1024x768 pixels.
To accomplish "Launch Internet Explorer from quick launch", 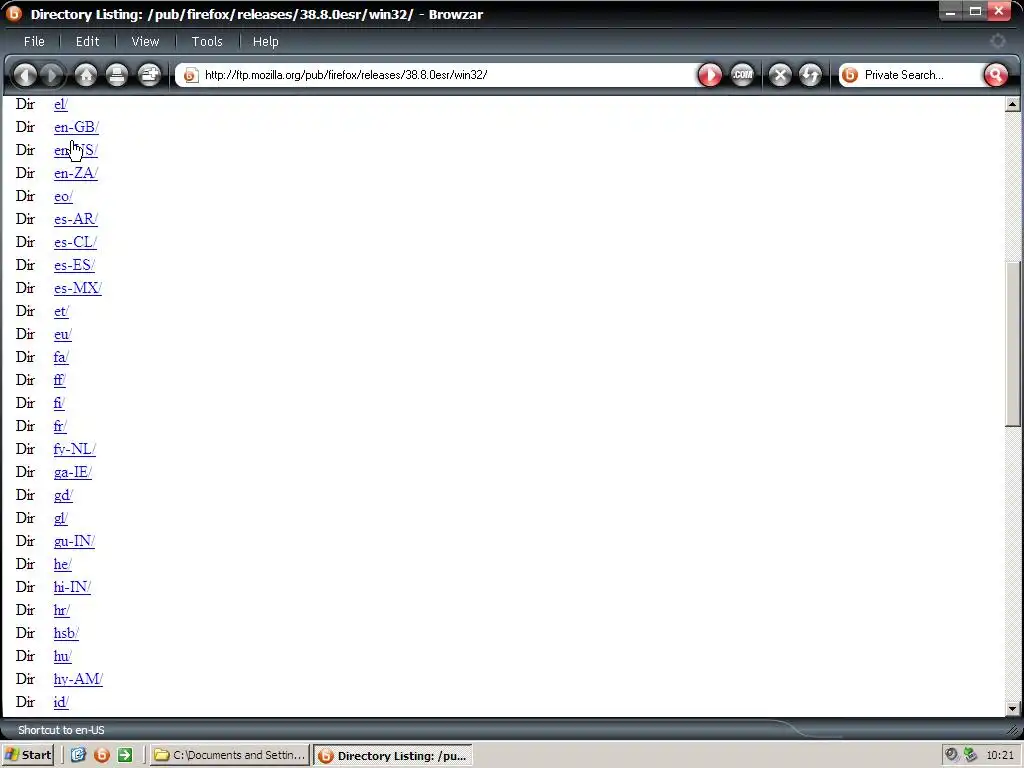I will point(78,755).
